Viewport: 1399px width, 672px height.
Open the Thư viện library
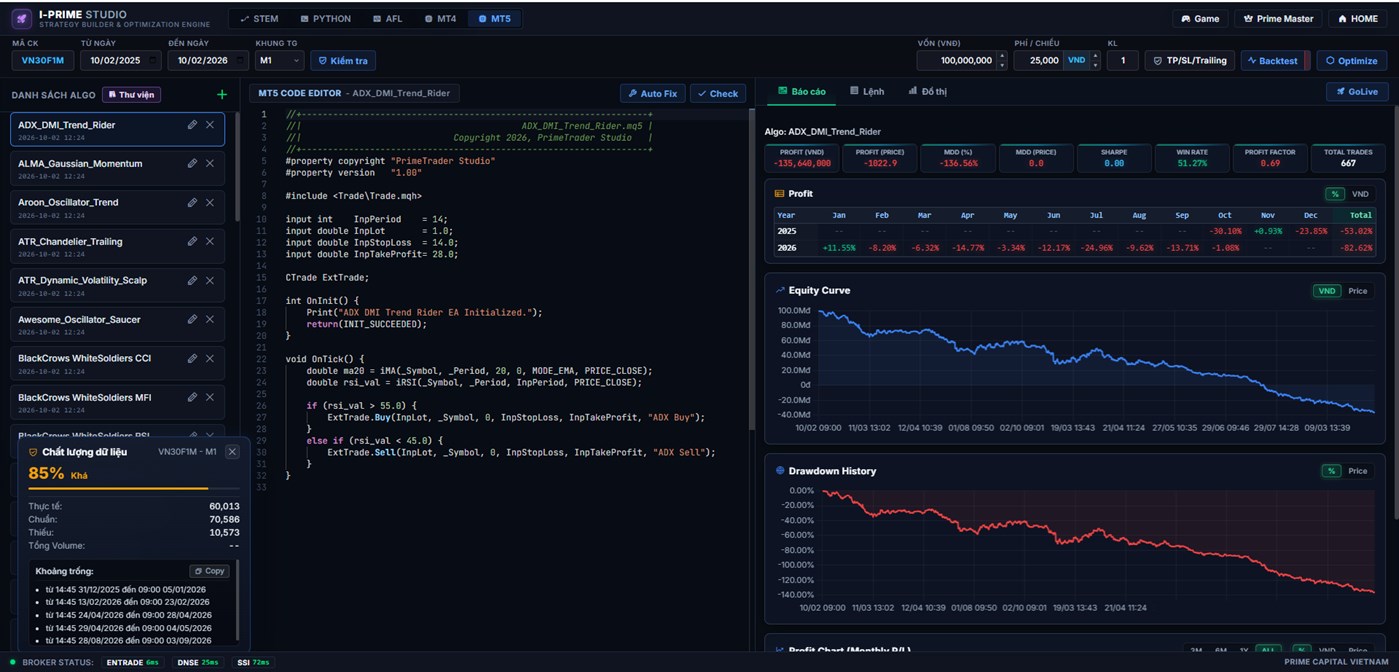click(132, 95)
